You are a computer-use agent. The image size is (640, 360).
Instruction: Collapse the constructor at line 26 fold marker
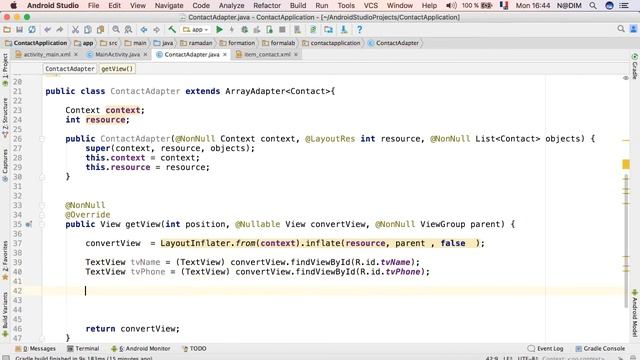(42, 139)
